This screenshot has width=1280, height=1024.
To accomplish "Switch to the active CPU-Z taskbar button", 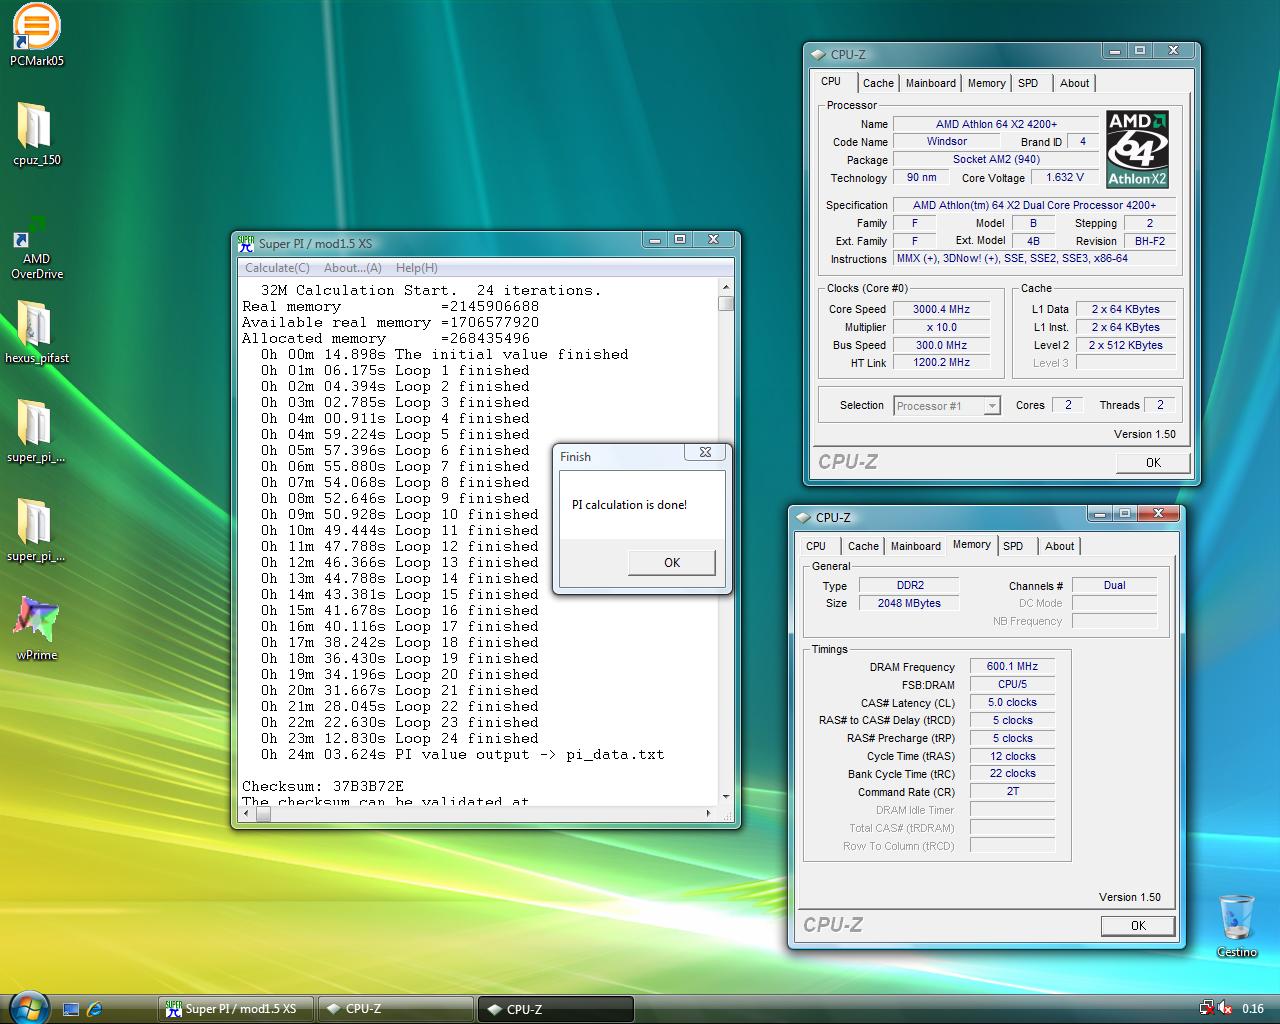I will point(556,1009).
